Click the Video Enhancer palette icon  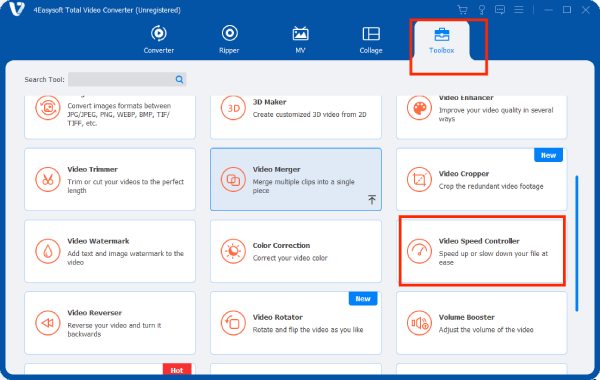(x=419, y=108)
